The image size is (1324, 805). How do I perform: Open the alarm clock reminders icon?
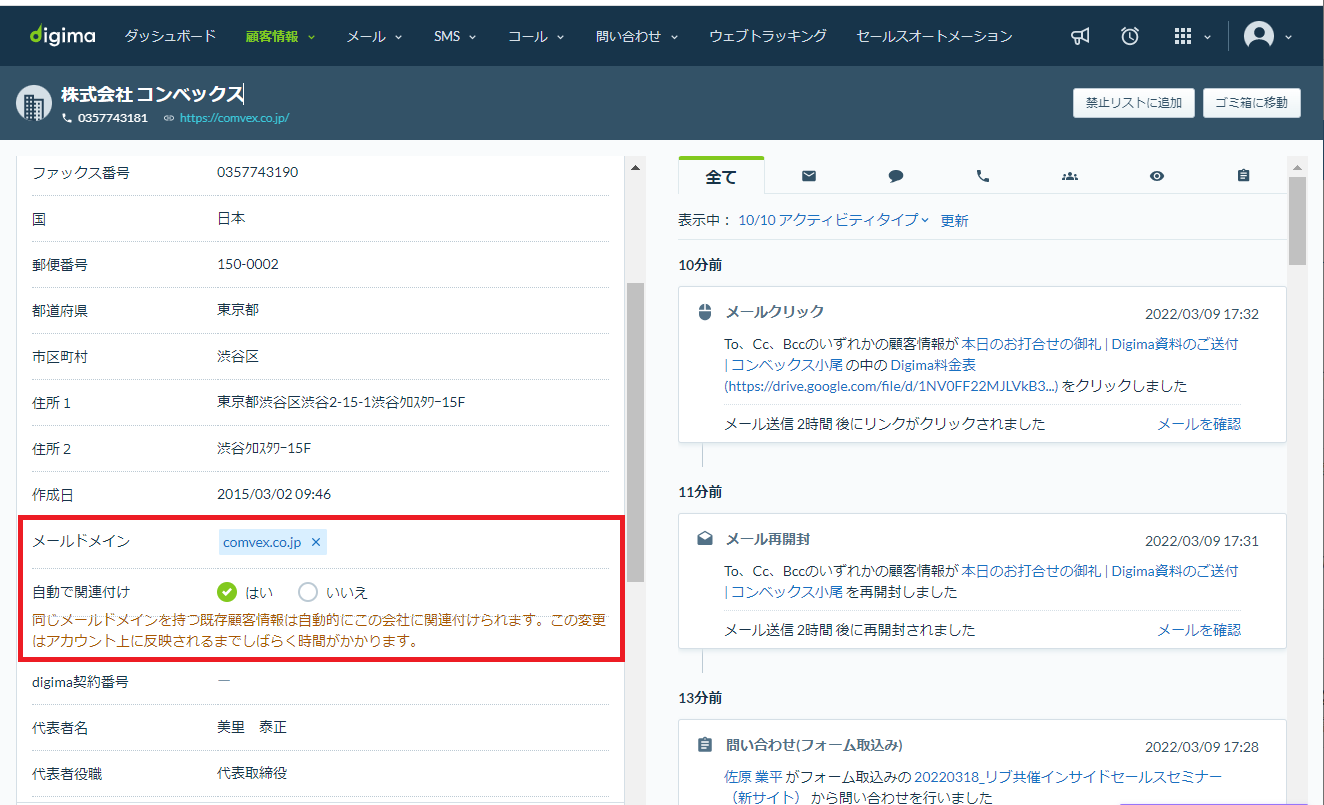click(1130, 36)
